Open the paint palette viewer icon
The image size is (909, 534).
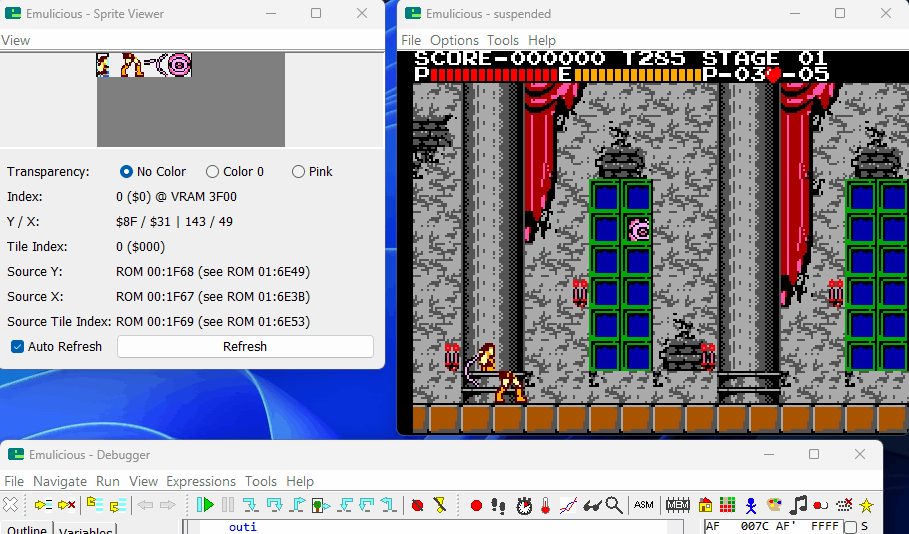[x=775, y=504]
